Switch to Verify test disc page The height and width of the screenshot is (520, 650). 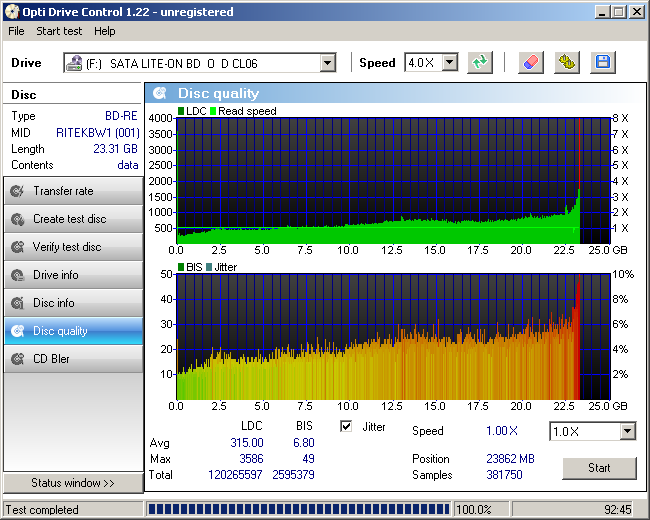(x=73, y=247)
